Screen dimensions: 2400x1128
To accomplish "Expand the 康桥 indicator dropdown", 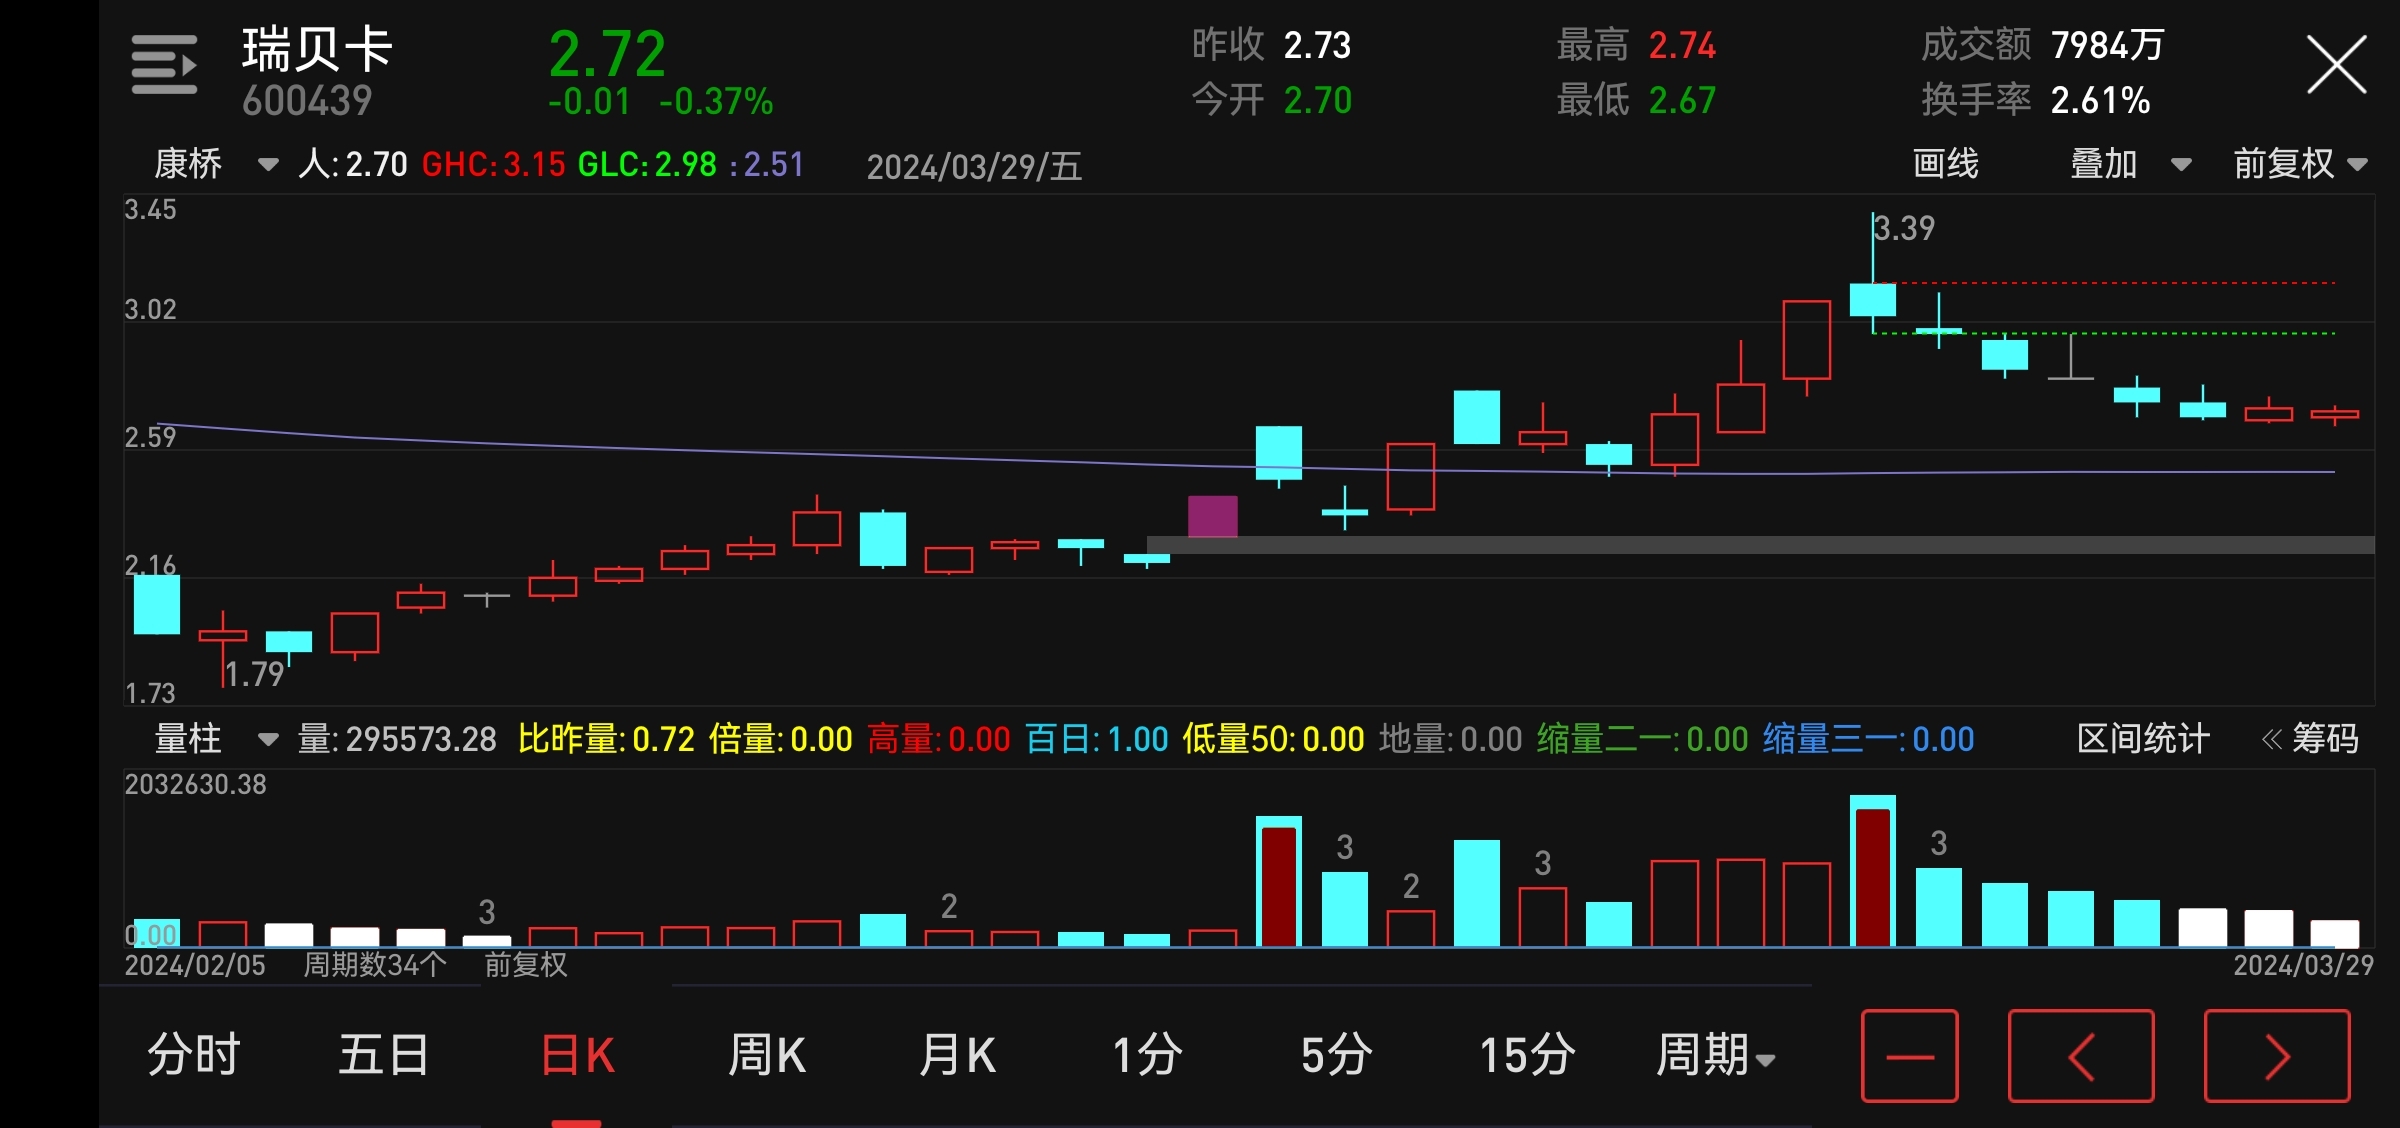I will click(216, 164).
